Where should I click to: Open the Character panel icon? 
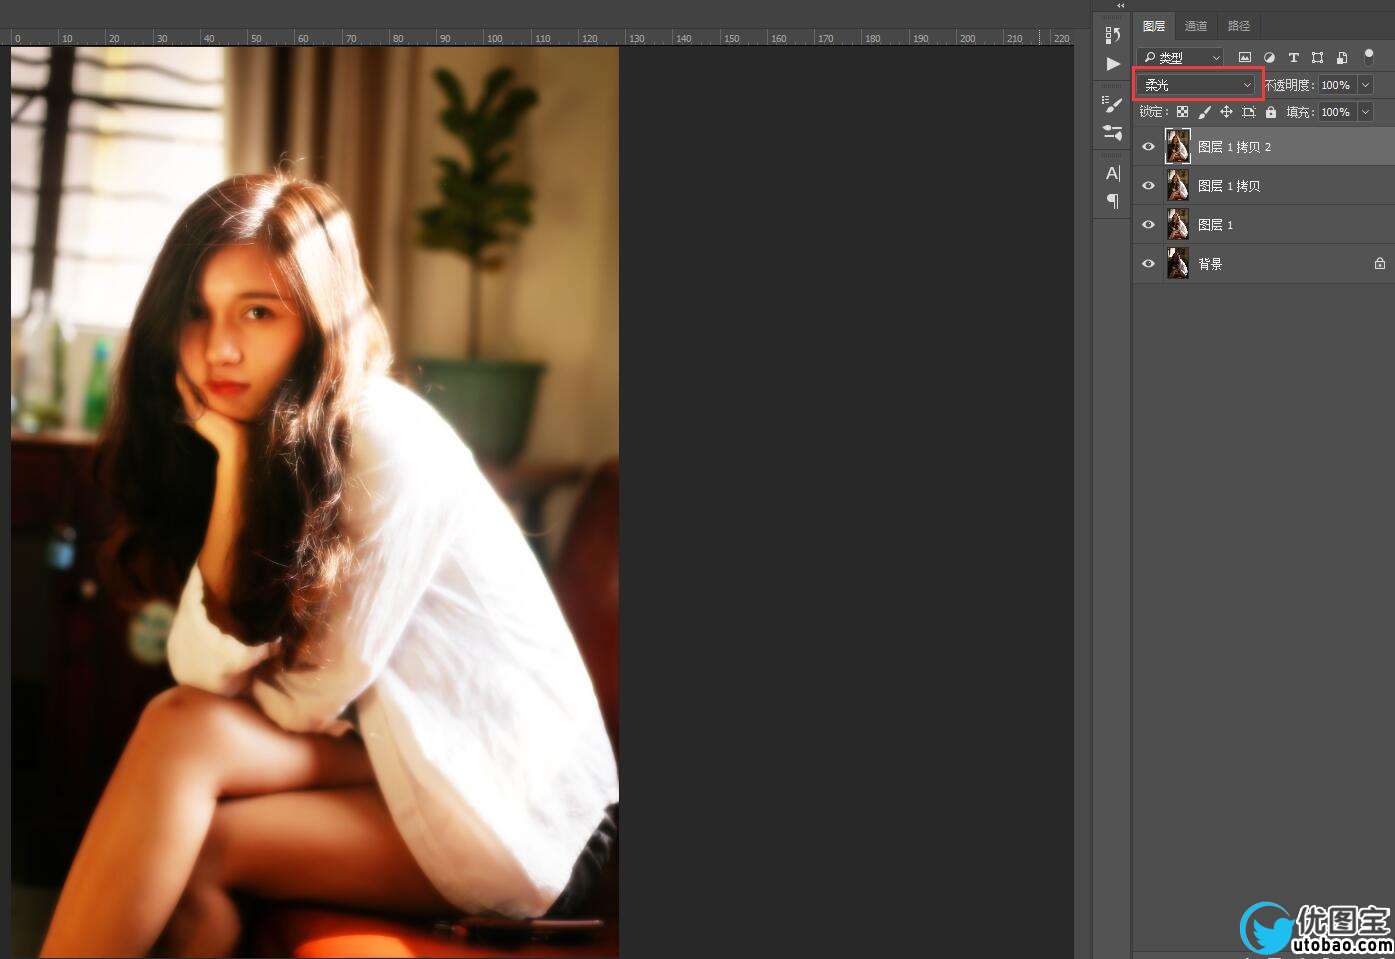click(1113, 173)
